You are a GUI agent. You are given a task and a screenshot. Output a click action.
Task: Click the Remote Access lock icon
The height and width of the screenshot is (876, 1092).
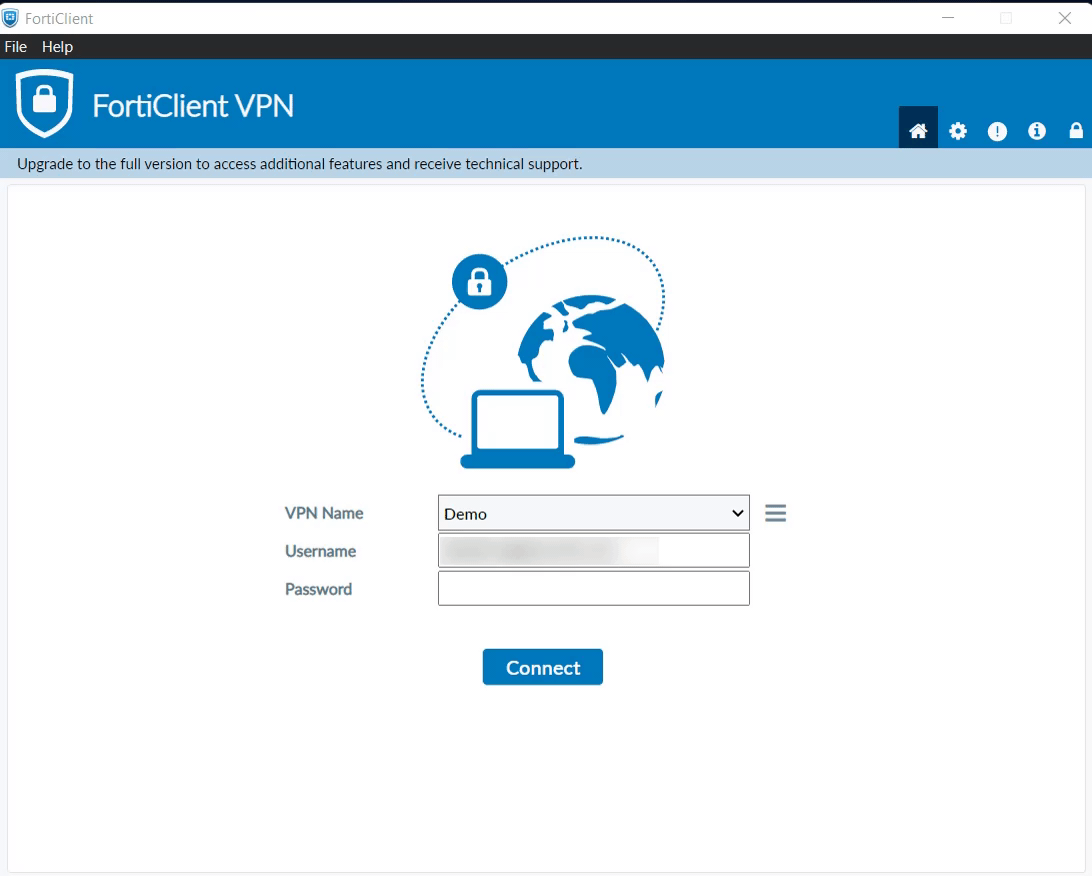click(x=1075, y=130)
